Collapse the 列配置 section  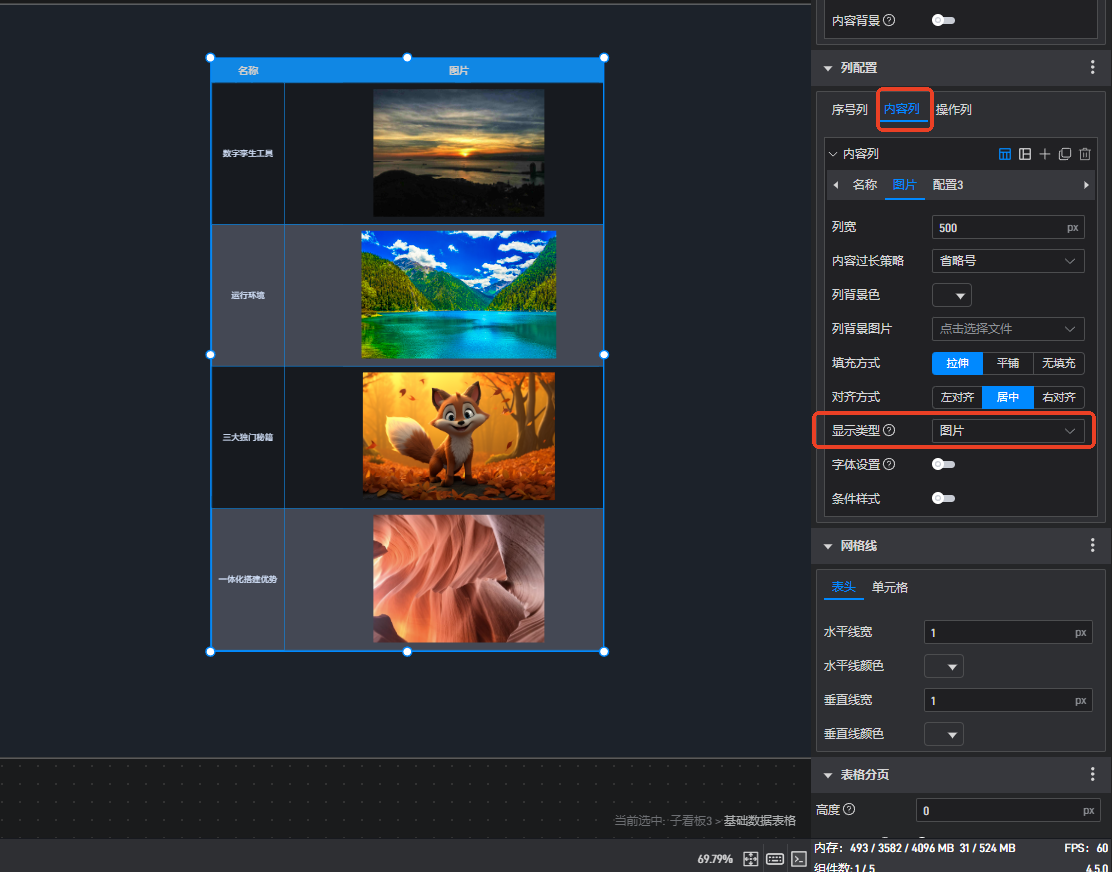[828, 68]
